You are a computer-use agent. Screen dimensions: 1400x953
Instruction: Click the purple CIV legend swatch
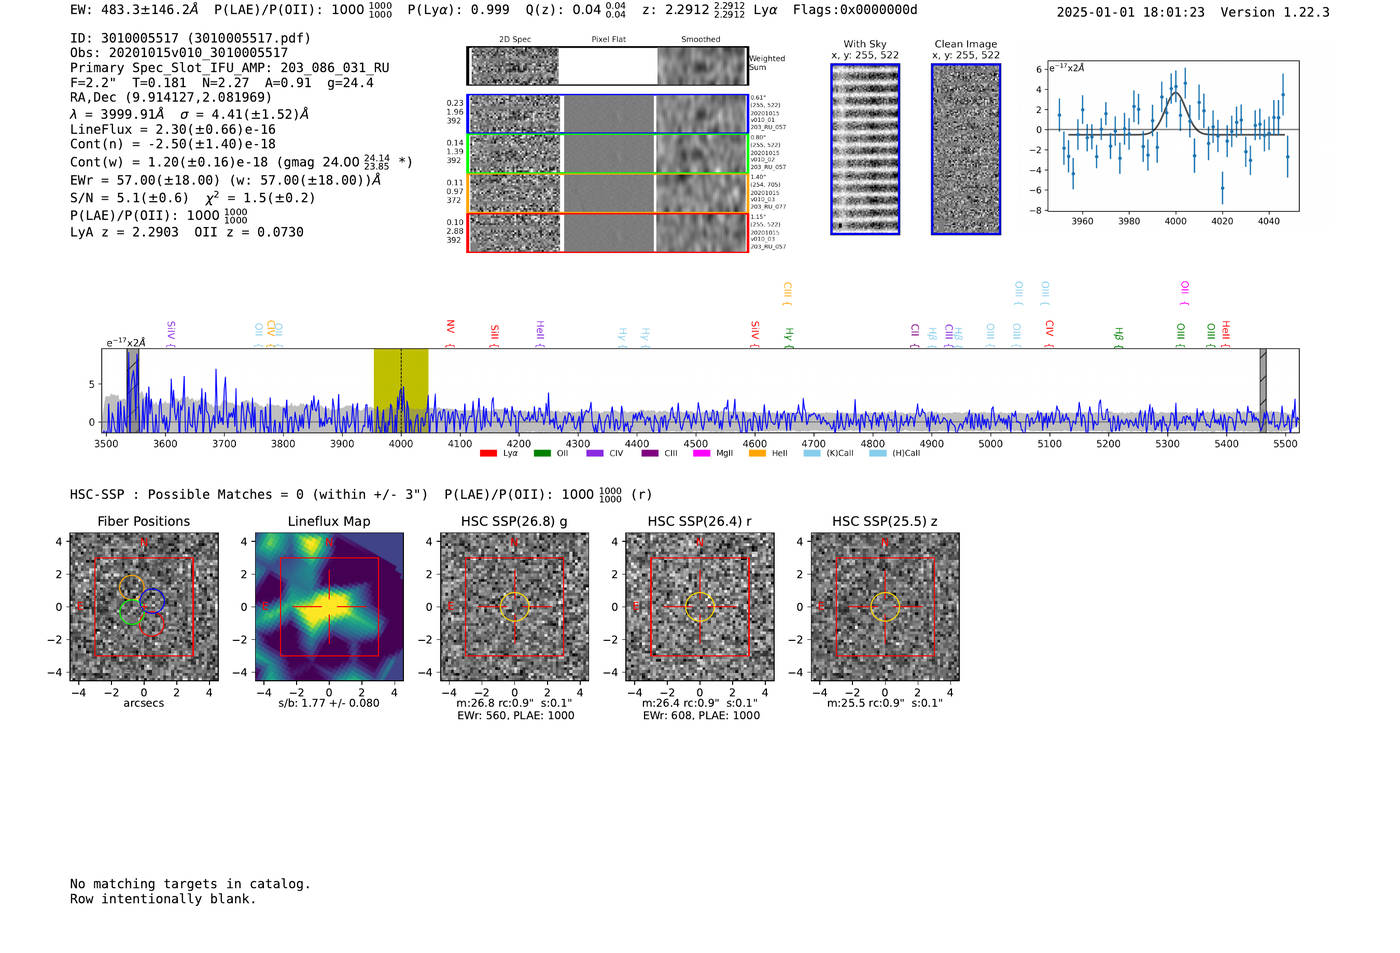click(595, 453)
